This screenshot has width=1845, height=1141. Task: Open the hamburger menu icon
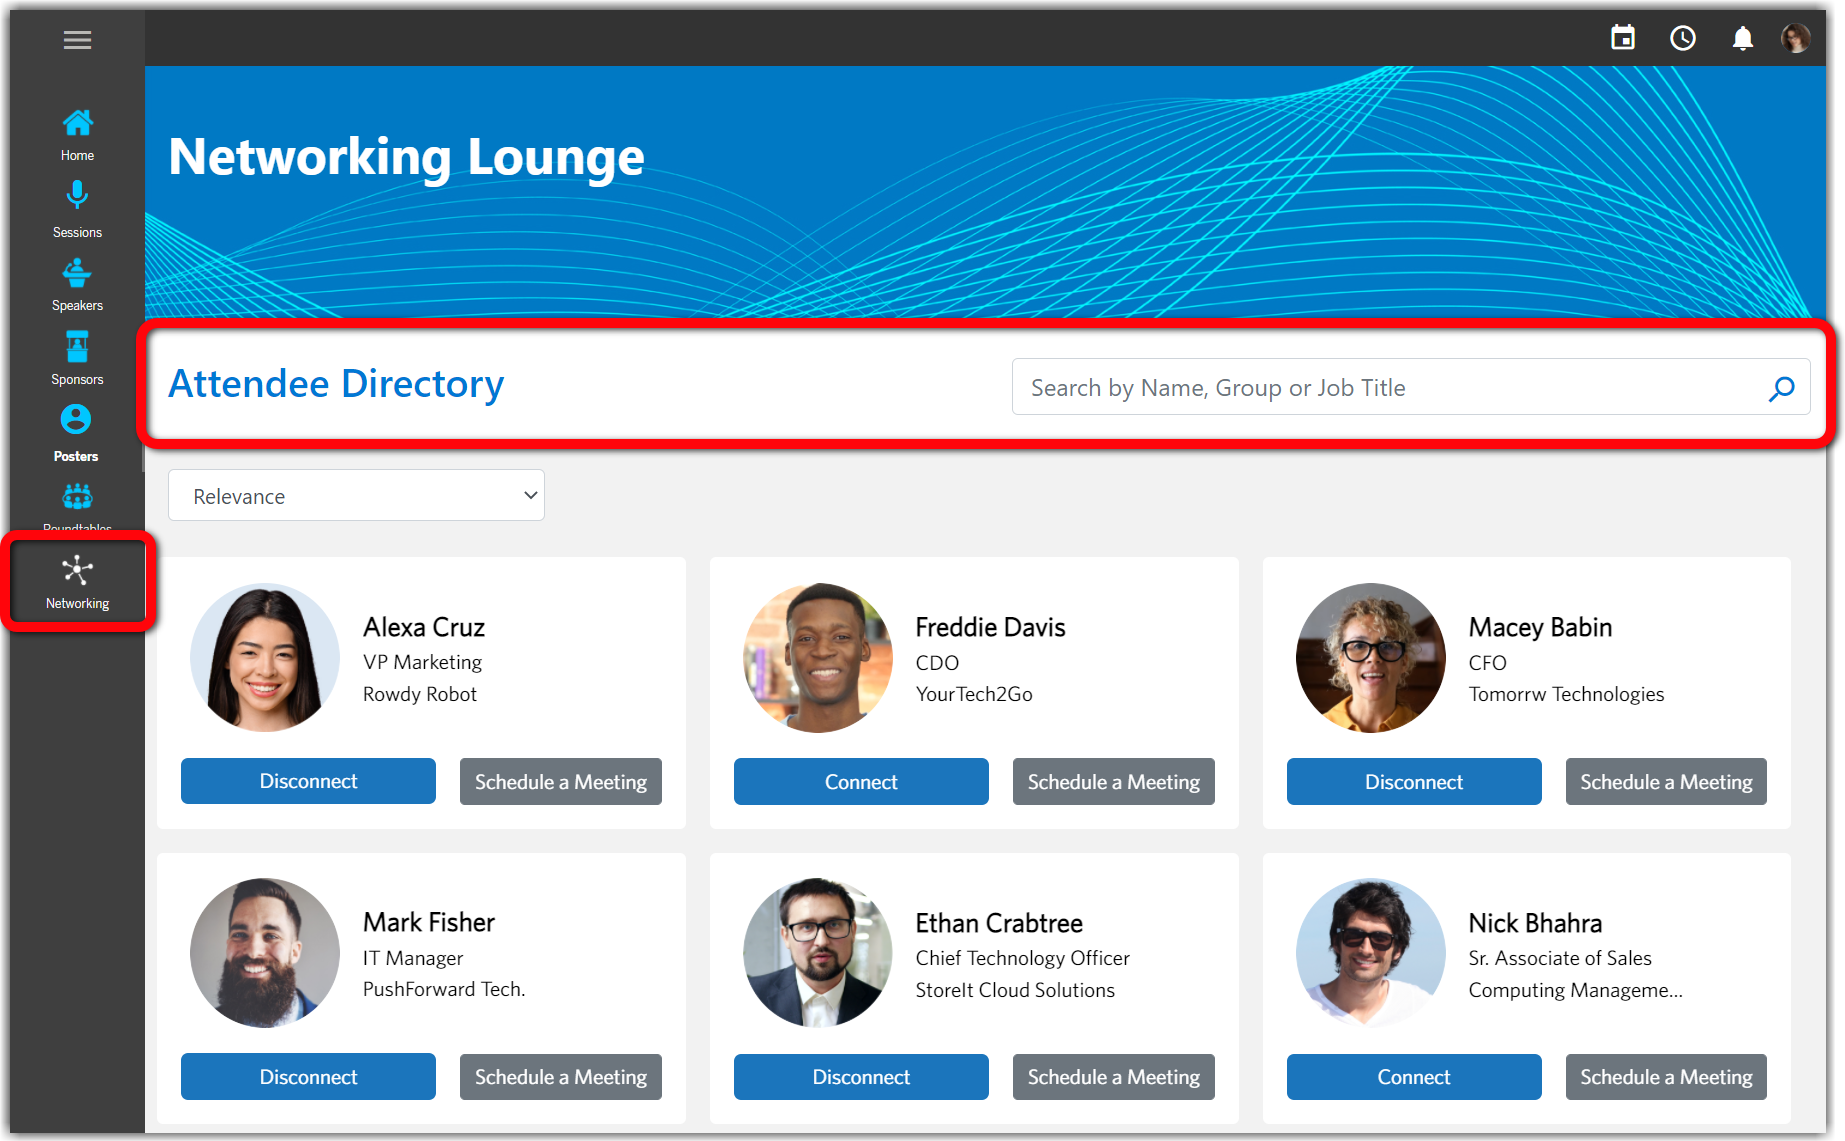coord(77,40)
